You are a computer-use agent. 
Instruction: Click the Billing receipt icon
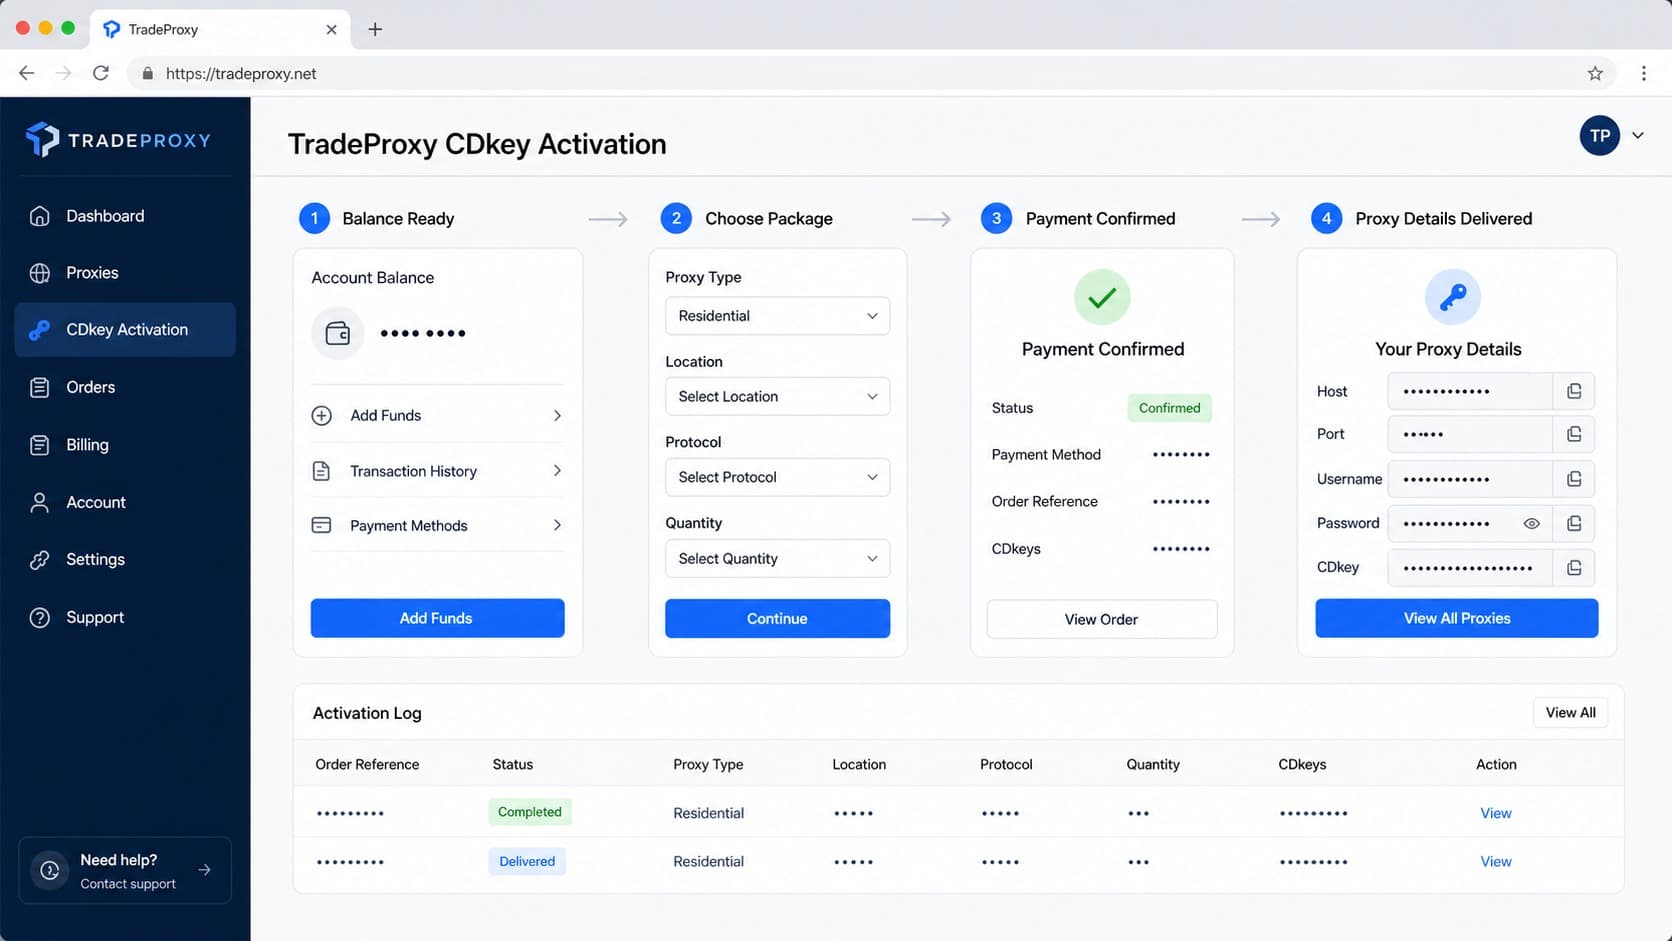click(x=40, y=445)
